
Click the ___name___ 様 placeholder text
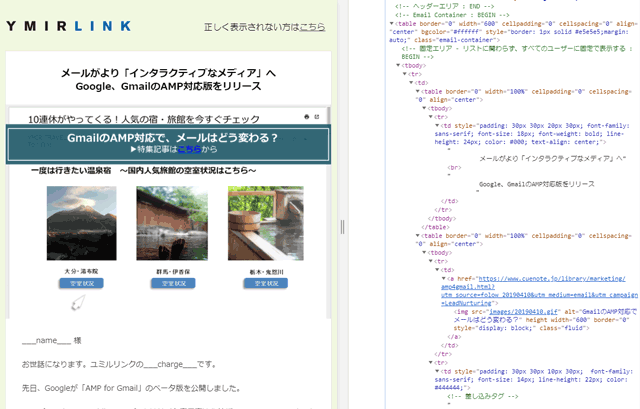(x=51, y=340)
